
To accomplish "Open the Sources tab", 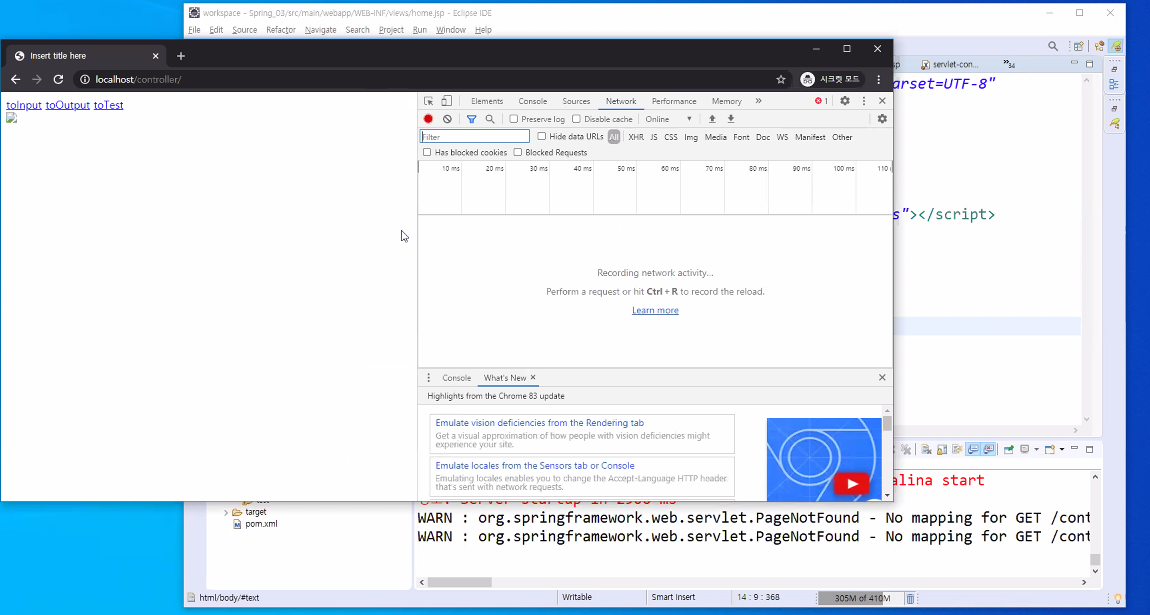I will click(x=576, y=101).
